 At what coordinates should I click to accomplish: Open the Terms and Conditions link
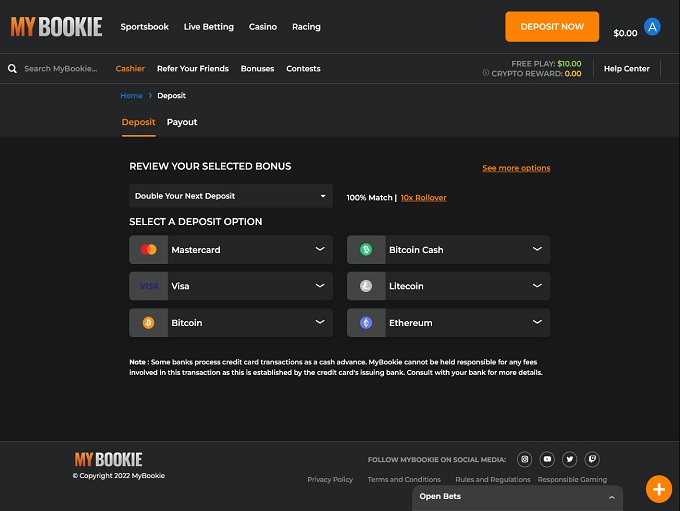[x=404, y=479]
